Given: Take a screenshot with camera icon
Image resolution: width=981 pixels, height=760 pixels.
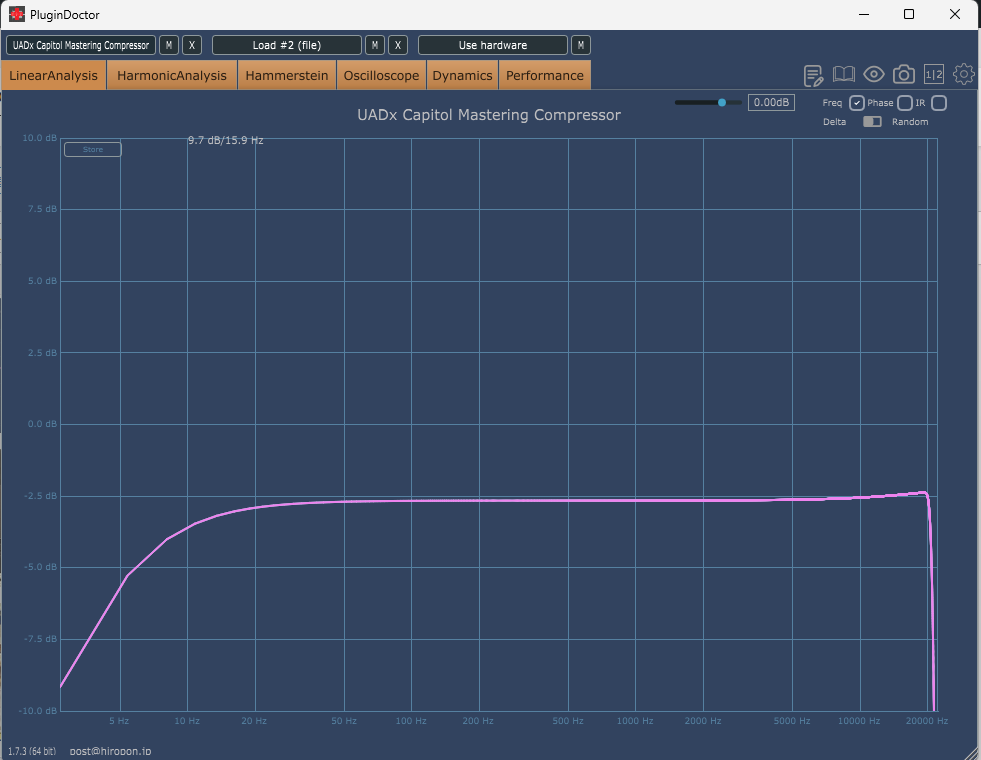Looking at the screenshot, I should (x=903, y=74).
